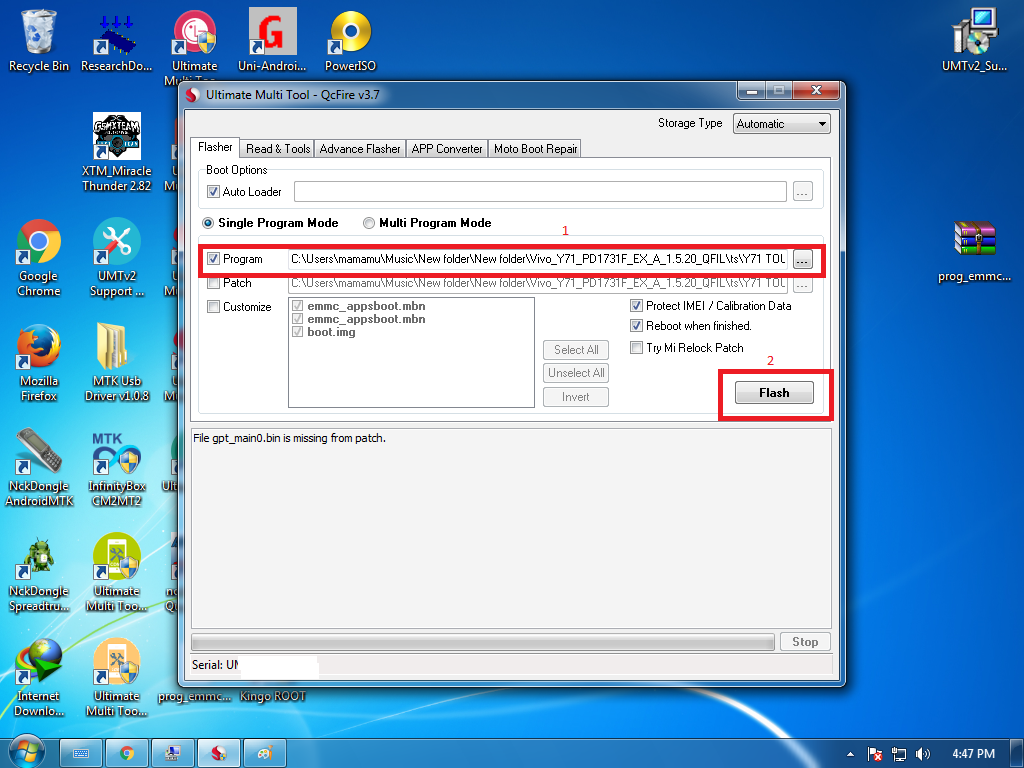Launch Mozilla Firefox from the desktop
Screen dimensions: 1024x768
pyautogui.click(x=39, y=362)
